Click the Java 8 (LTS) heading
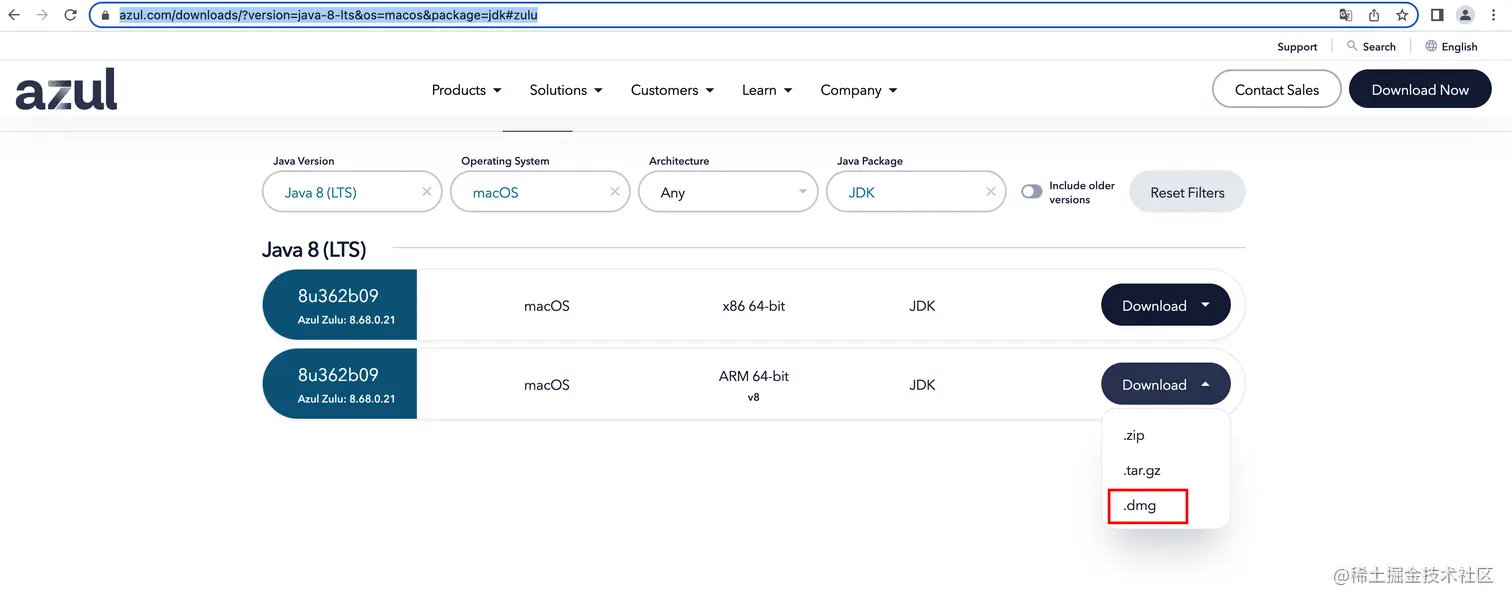1512x604 pixels. coord(314,249)
